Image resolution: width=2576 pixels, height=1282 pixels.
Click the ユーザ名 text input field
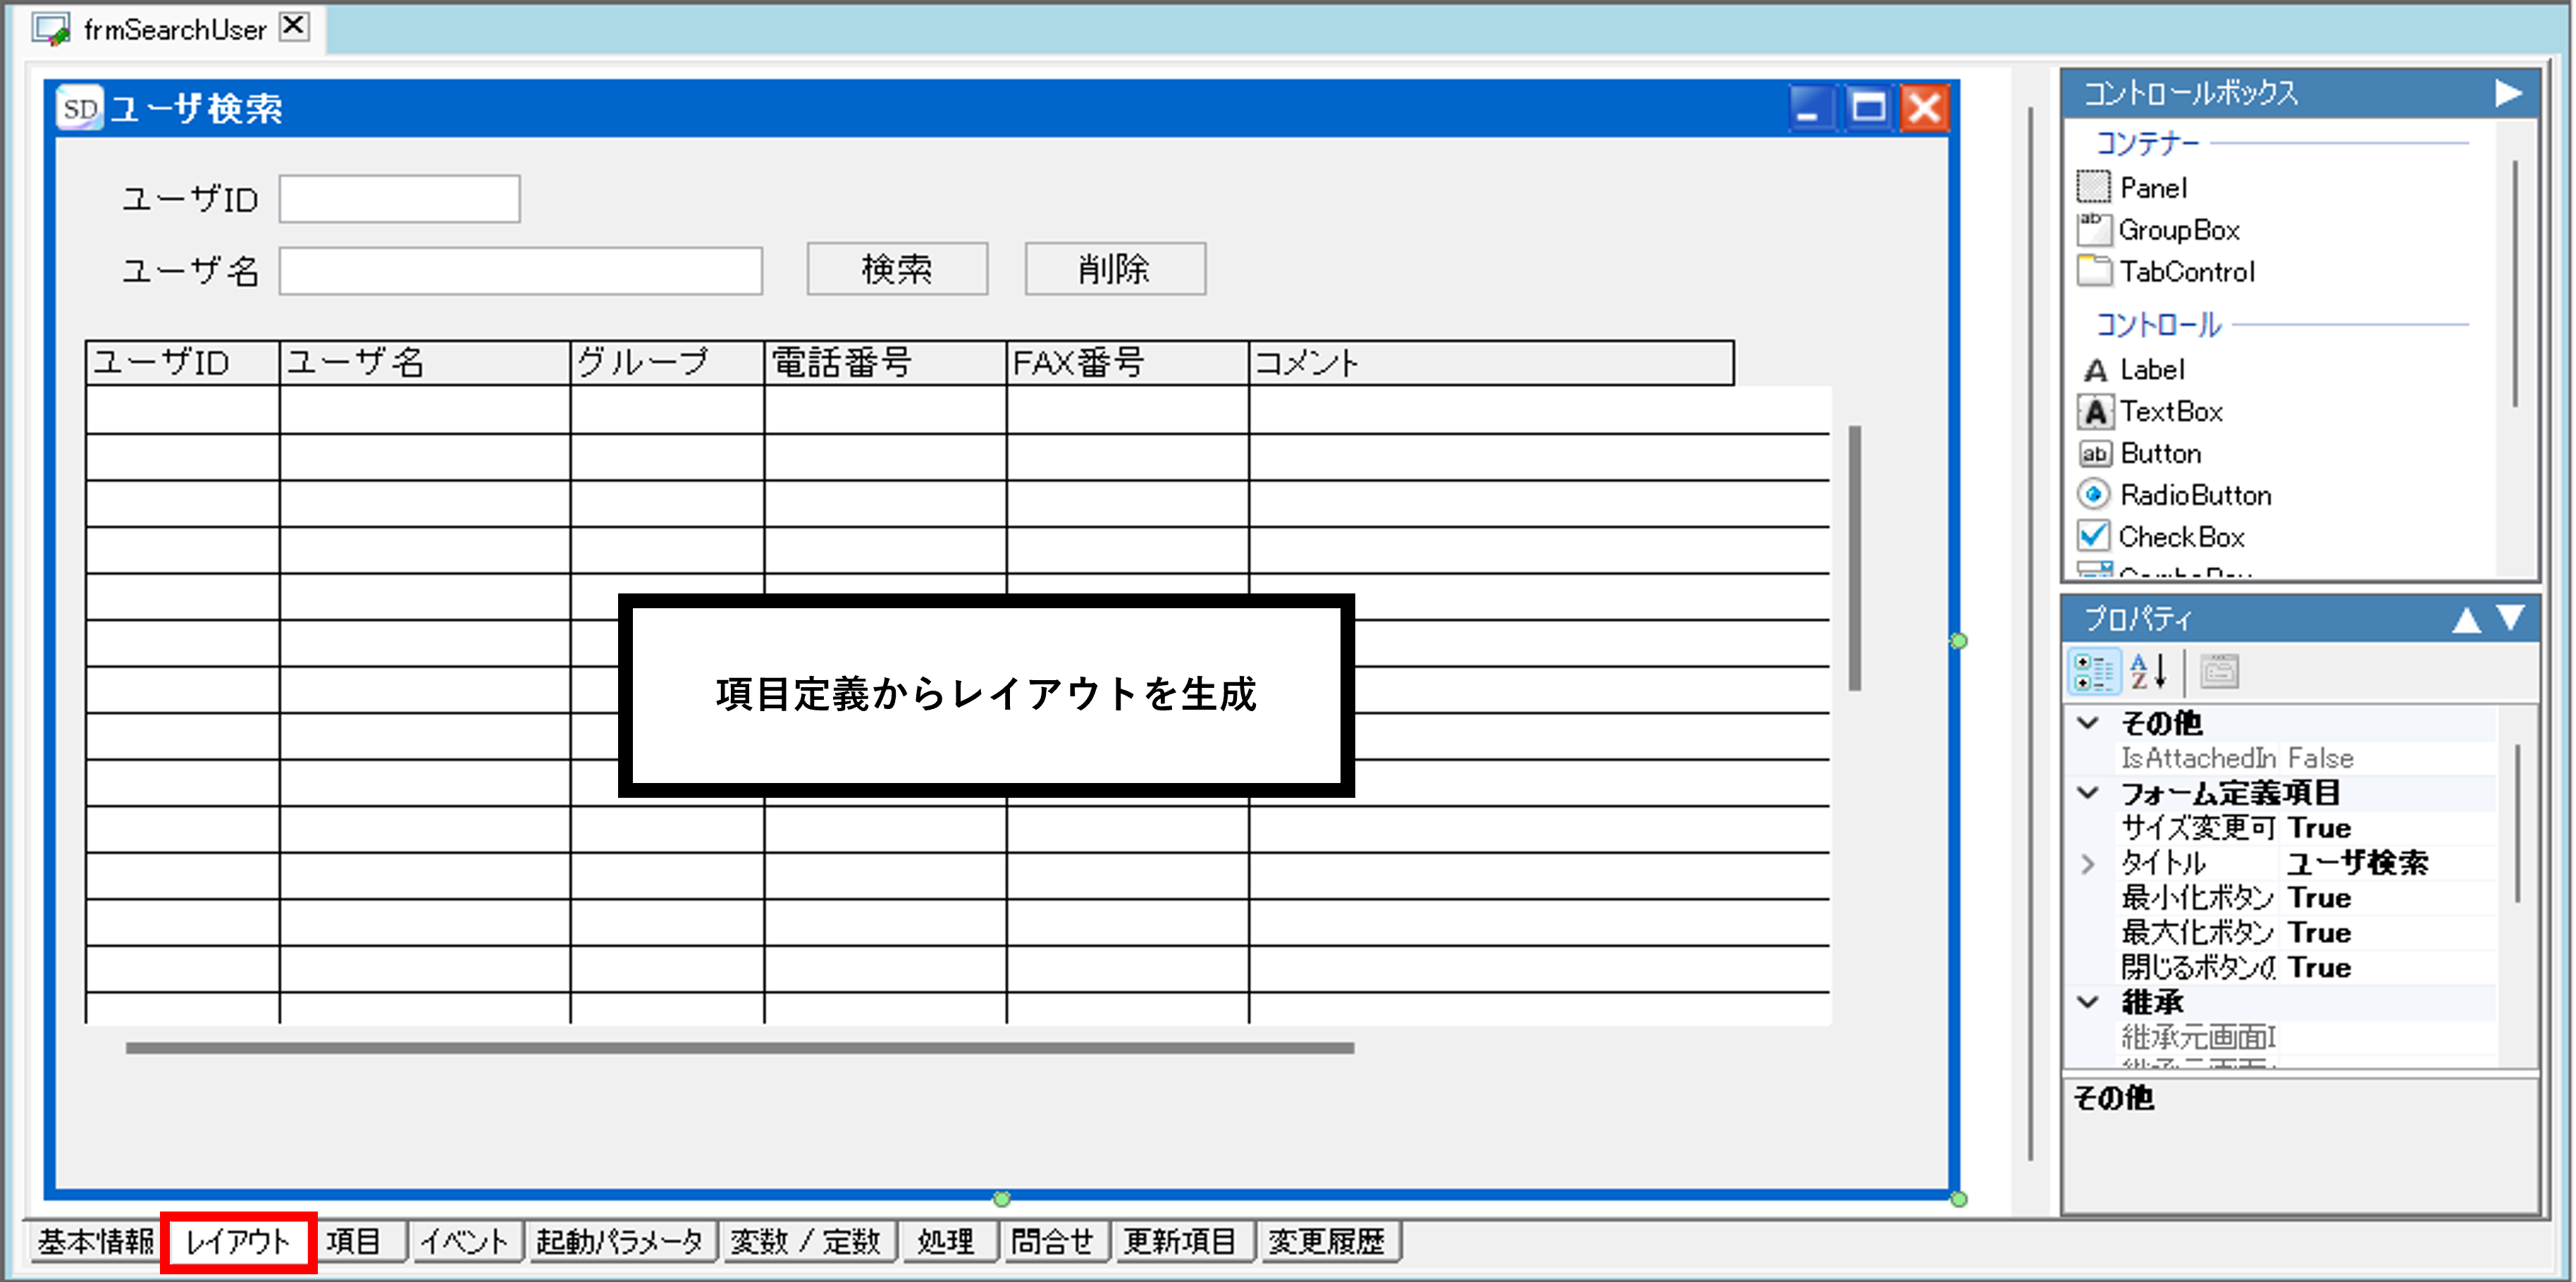520,271
